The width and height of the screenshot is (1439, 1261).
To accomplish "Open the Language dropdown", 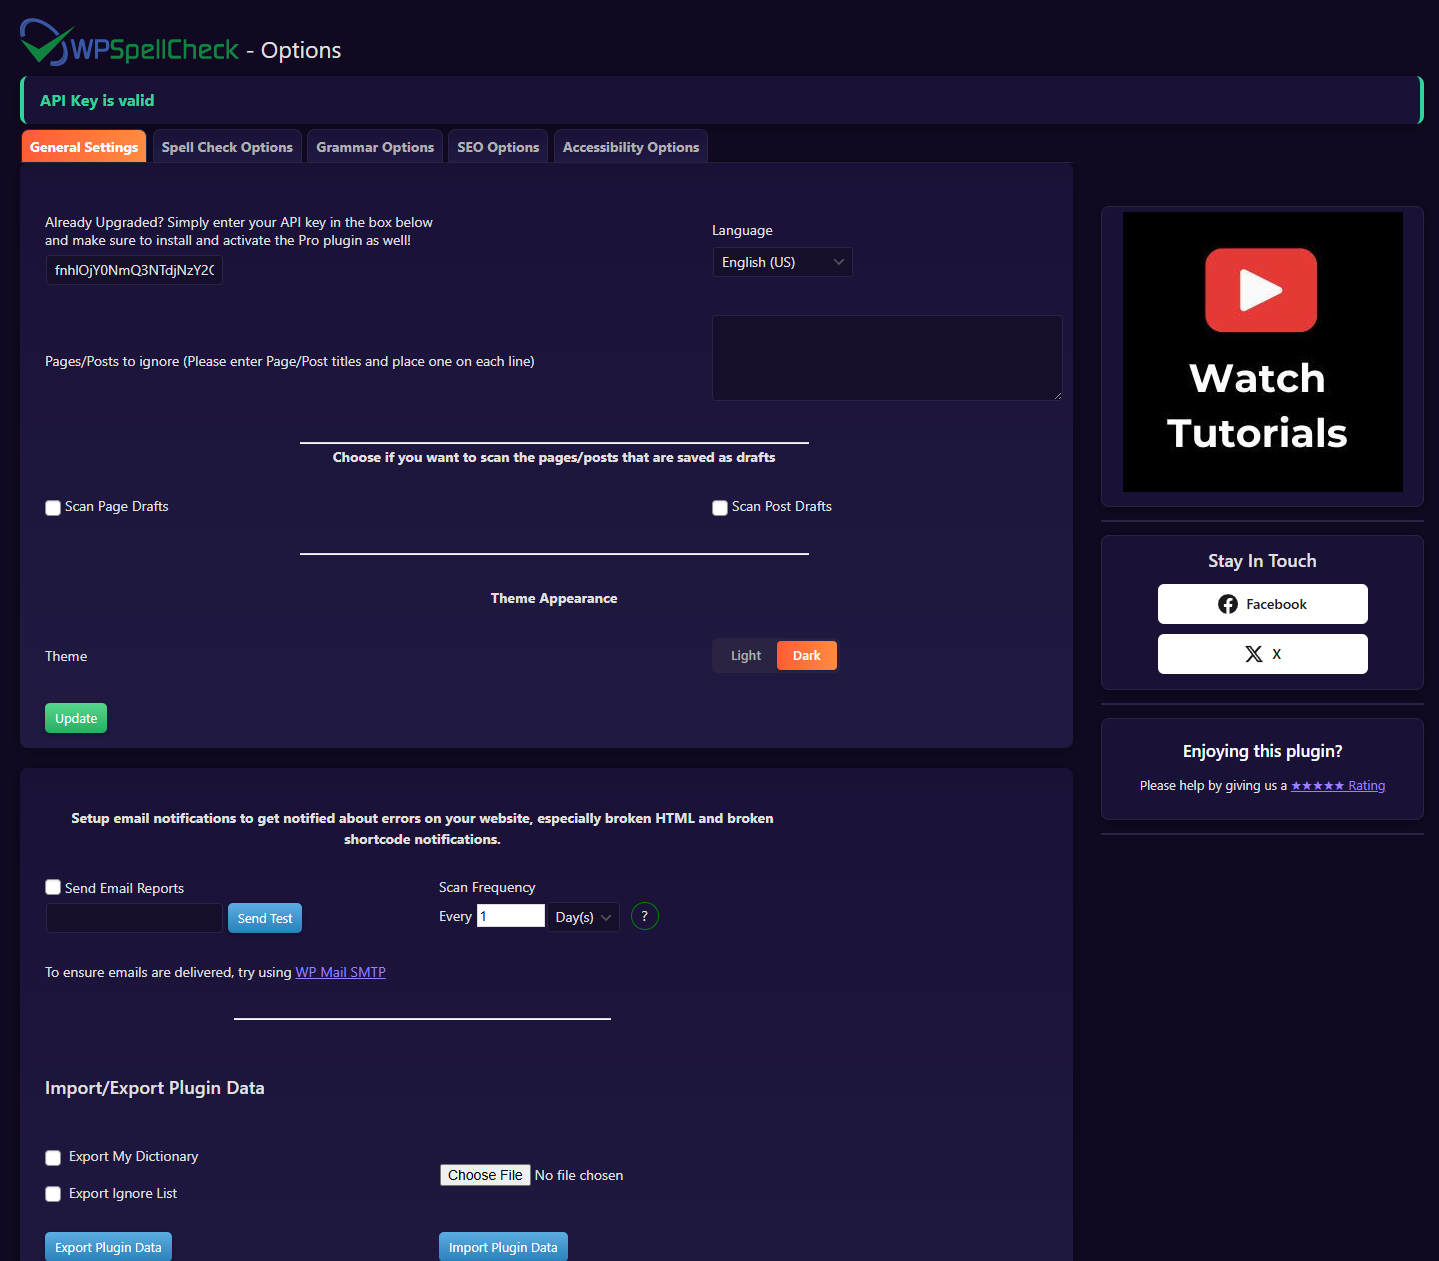I will click(782, 262).
